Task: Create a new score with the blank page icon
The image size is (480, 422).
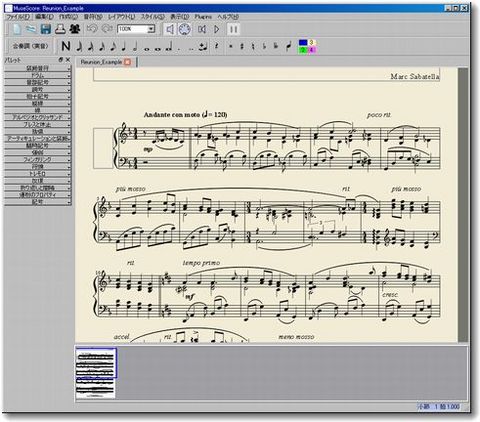Action: tap(17, 29)
